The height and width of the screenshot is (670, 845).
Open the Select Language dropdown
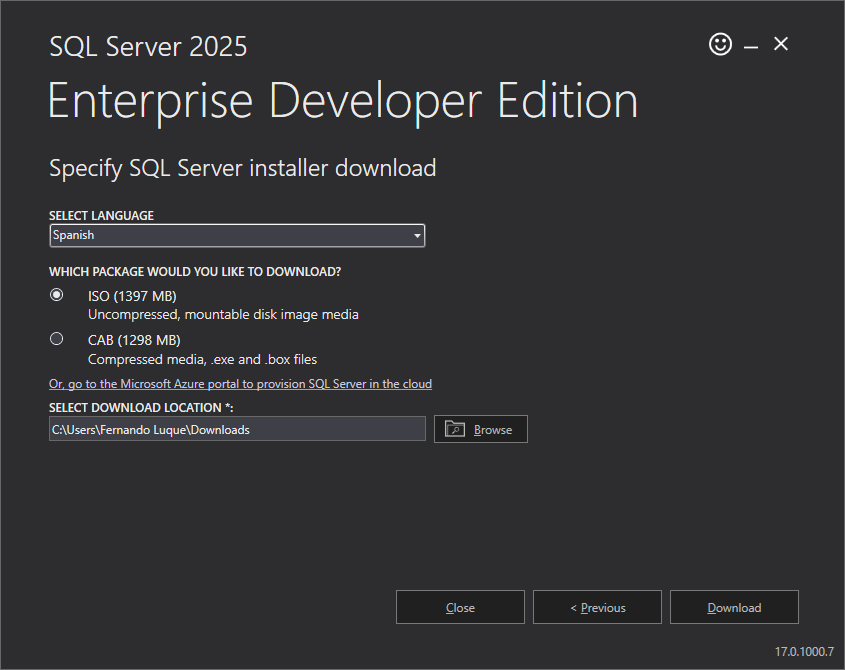[x=237, y=236]
